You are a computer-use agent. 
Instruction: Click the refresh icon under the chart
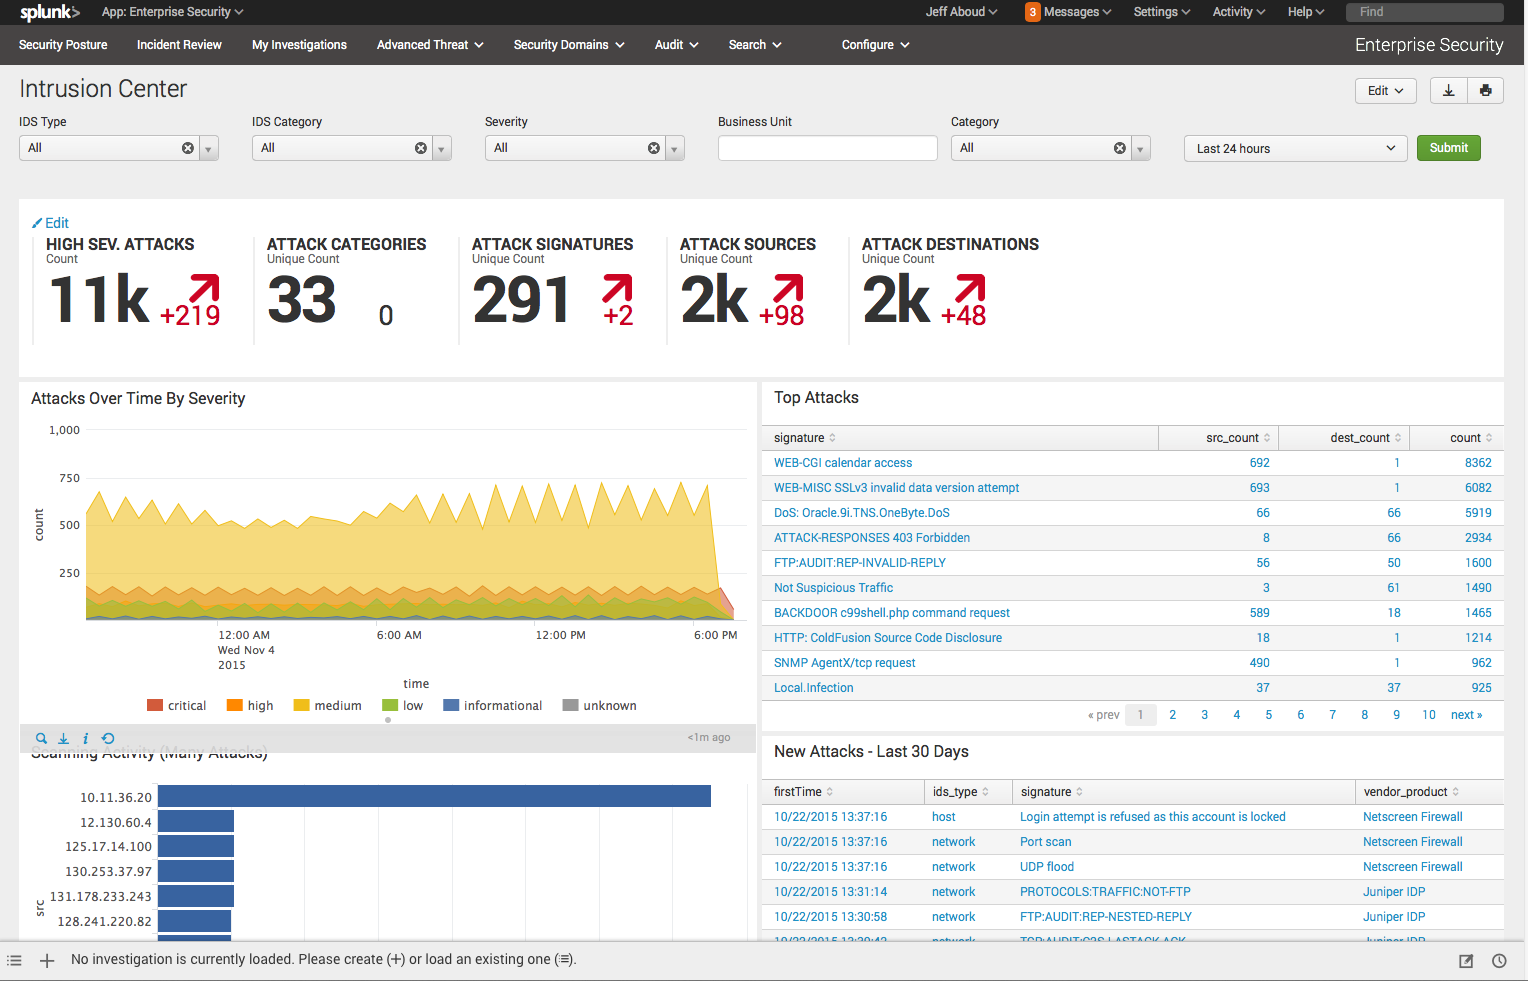pos(108,738)
